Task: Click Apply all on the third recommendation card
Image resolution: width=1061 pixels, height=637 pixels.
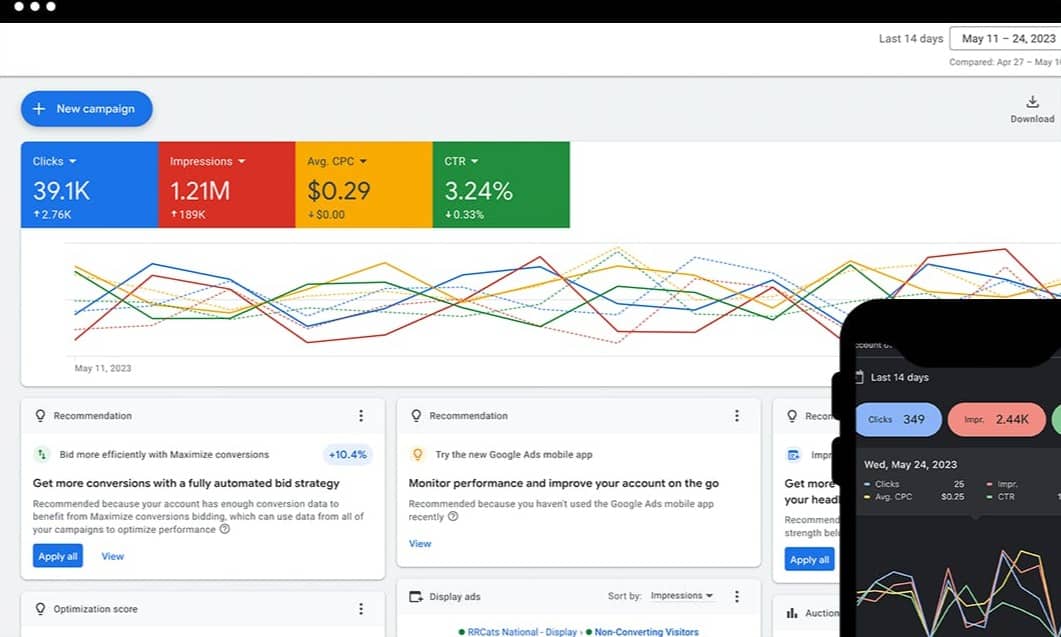Action: click(x=809, y=560)
